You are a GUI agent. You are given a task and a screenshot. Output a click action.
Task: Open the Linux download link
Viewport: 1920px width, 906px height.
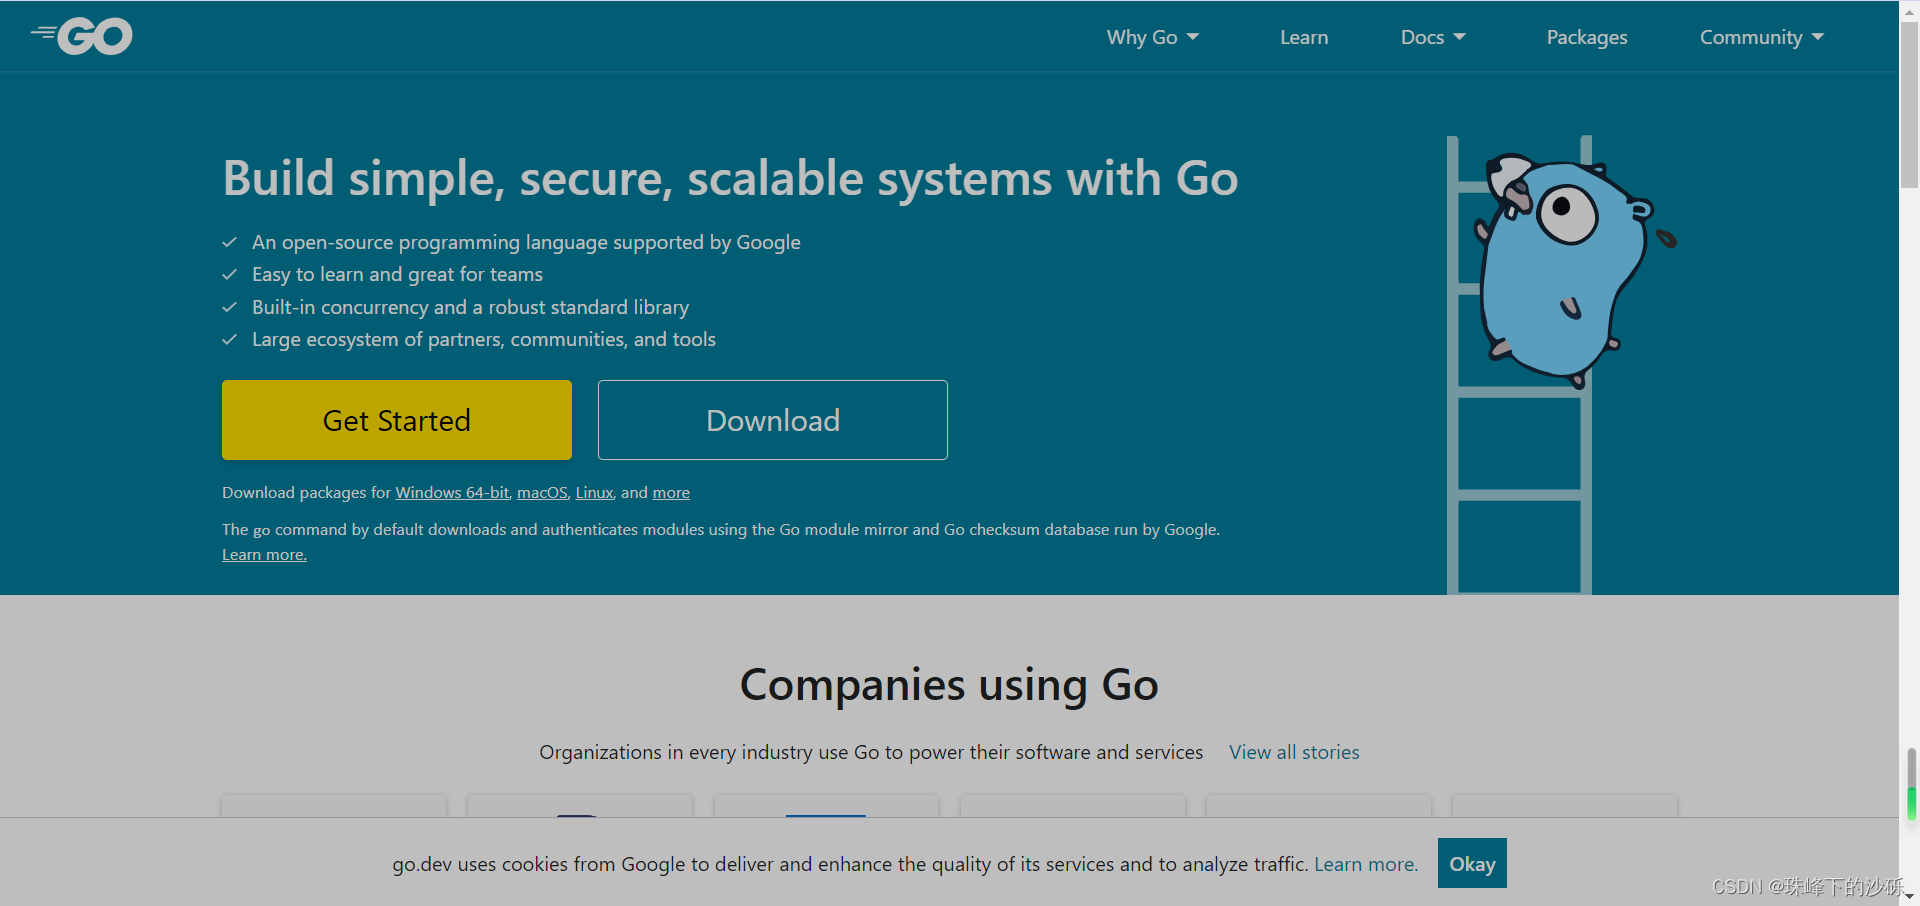point(594,492)
